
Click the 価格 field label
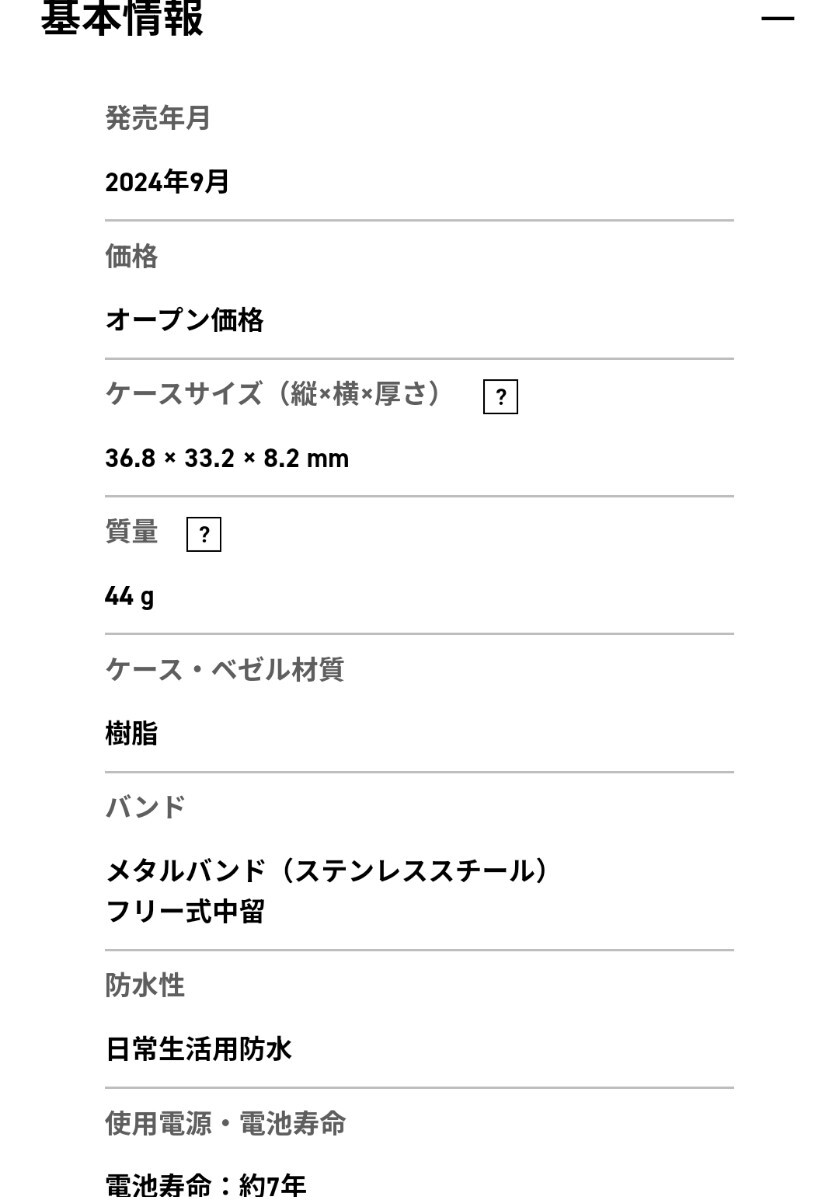click(131, 258)
